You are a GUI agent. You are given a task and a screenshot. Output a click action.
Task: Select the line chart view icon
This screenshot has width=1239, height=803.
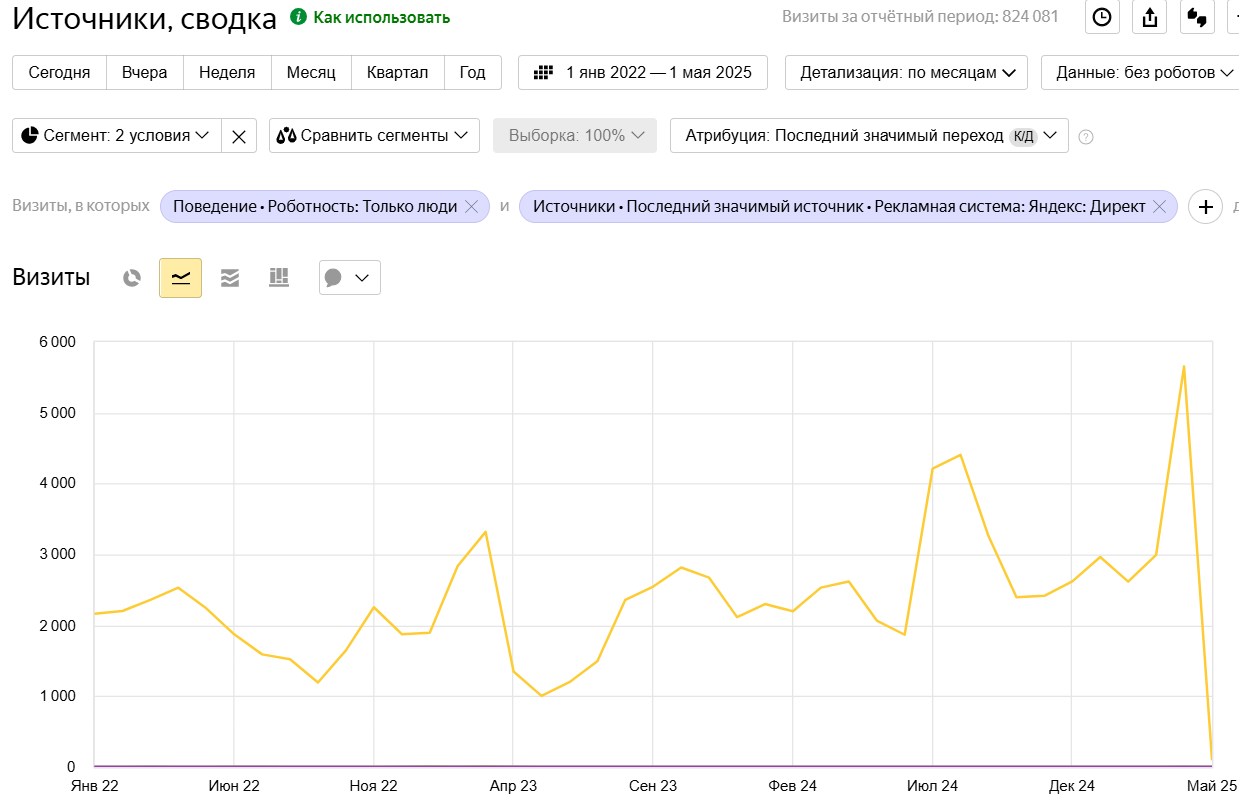[x=181, y=278]
